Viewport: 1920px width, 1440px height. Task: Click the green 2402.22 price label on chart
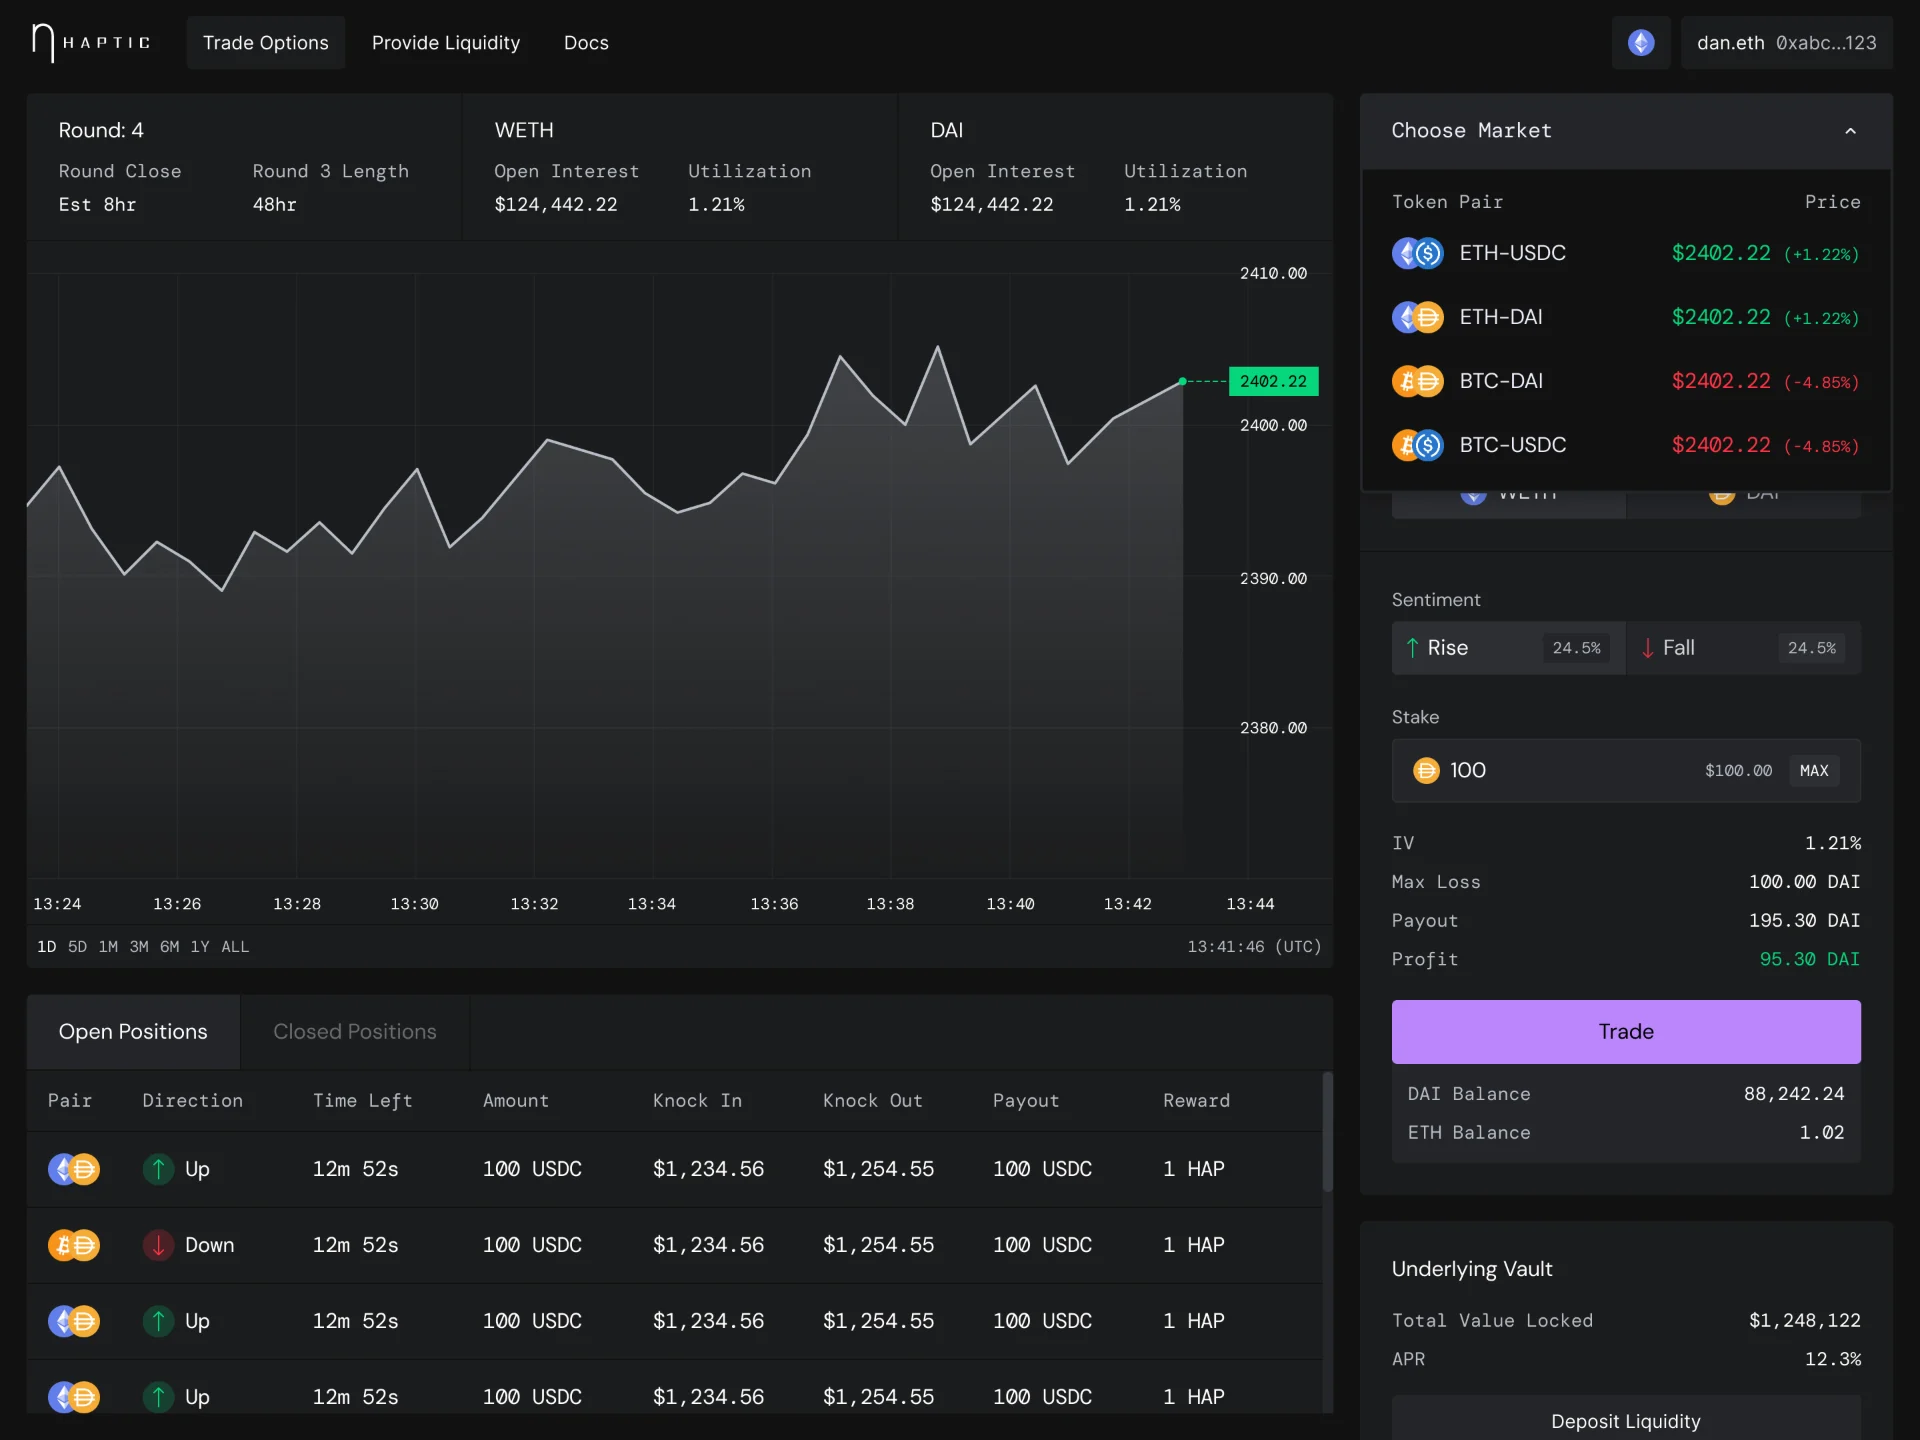pyautogui.click(x=1273, y=381)
